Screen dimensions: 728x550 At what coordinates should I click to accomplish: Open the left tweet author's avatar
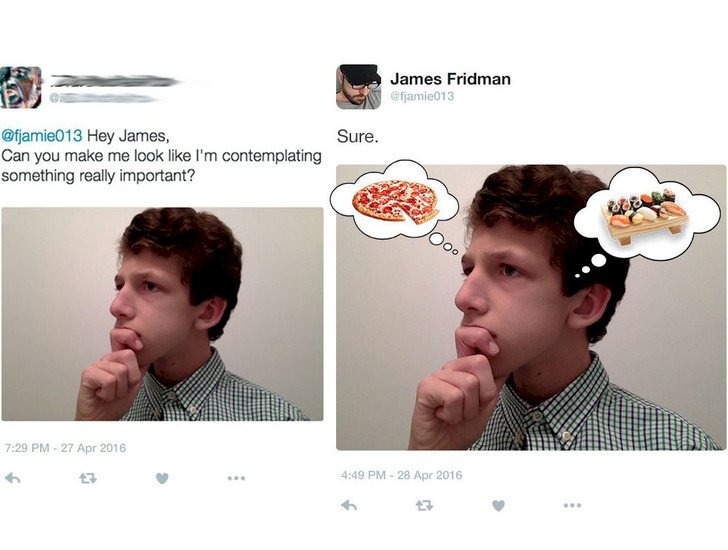pos(21,87)
